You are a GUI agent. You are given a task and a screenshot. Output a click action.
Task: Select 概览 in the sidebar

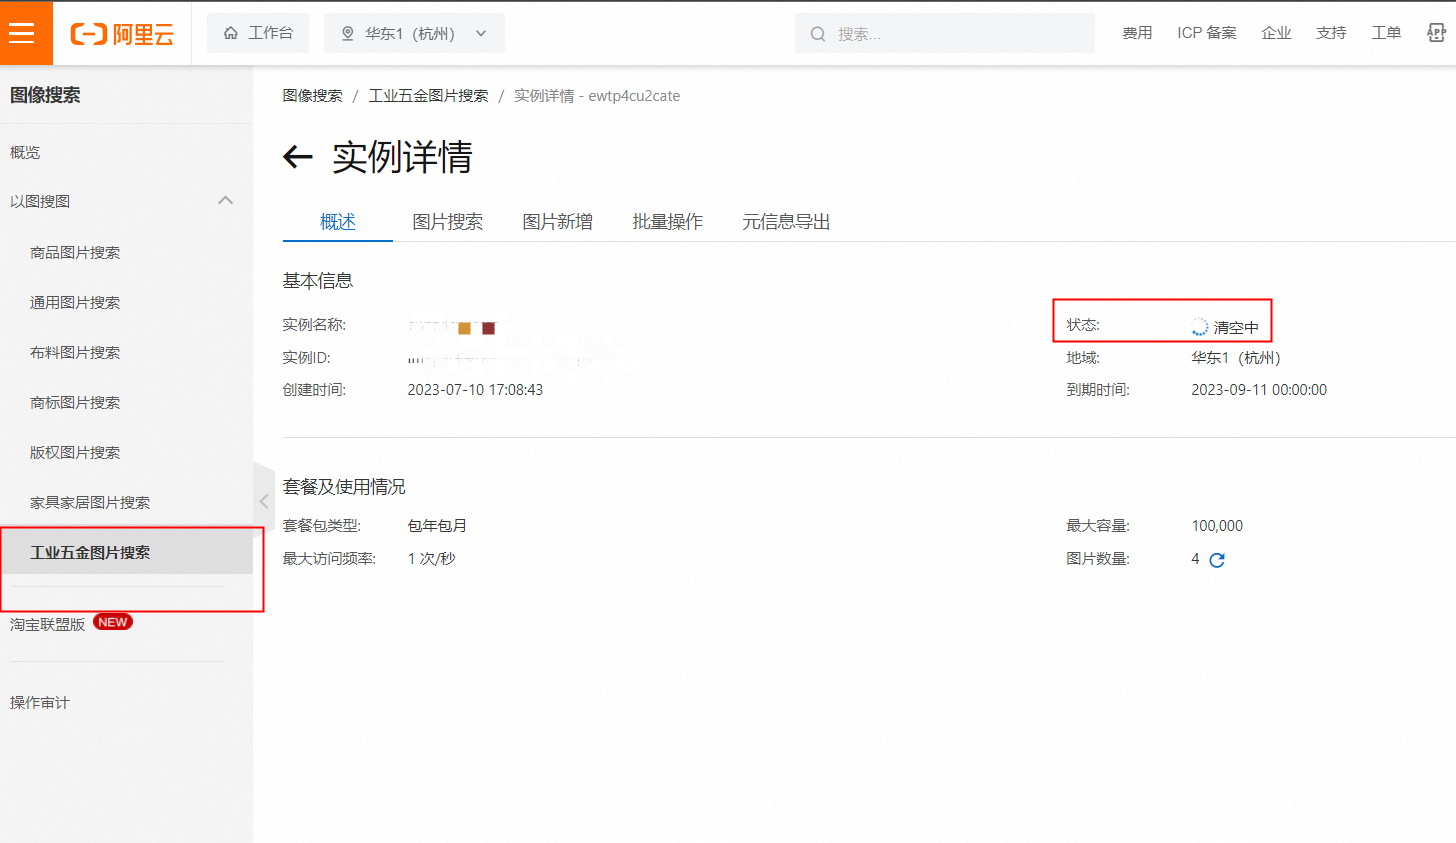click(25, 152)
